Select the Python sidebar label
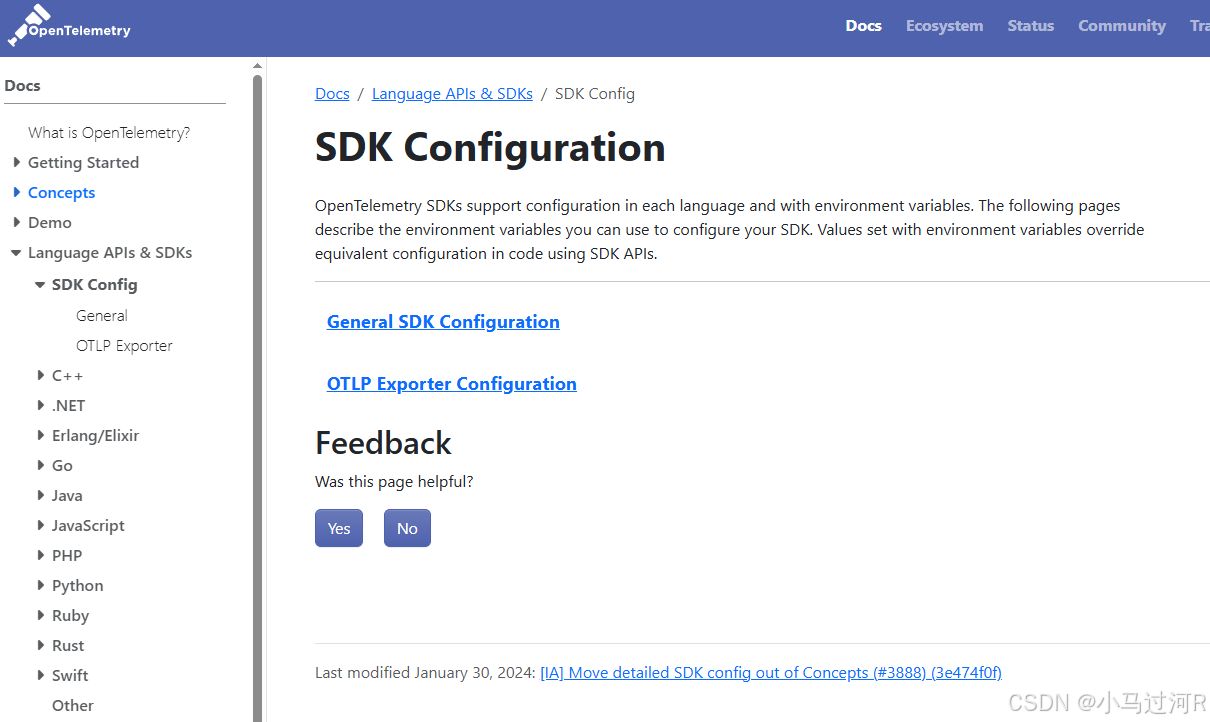 point(78,586)
